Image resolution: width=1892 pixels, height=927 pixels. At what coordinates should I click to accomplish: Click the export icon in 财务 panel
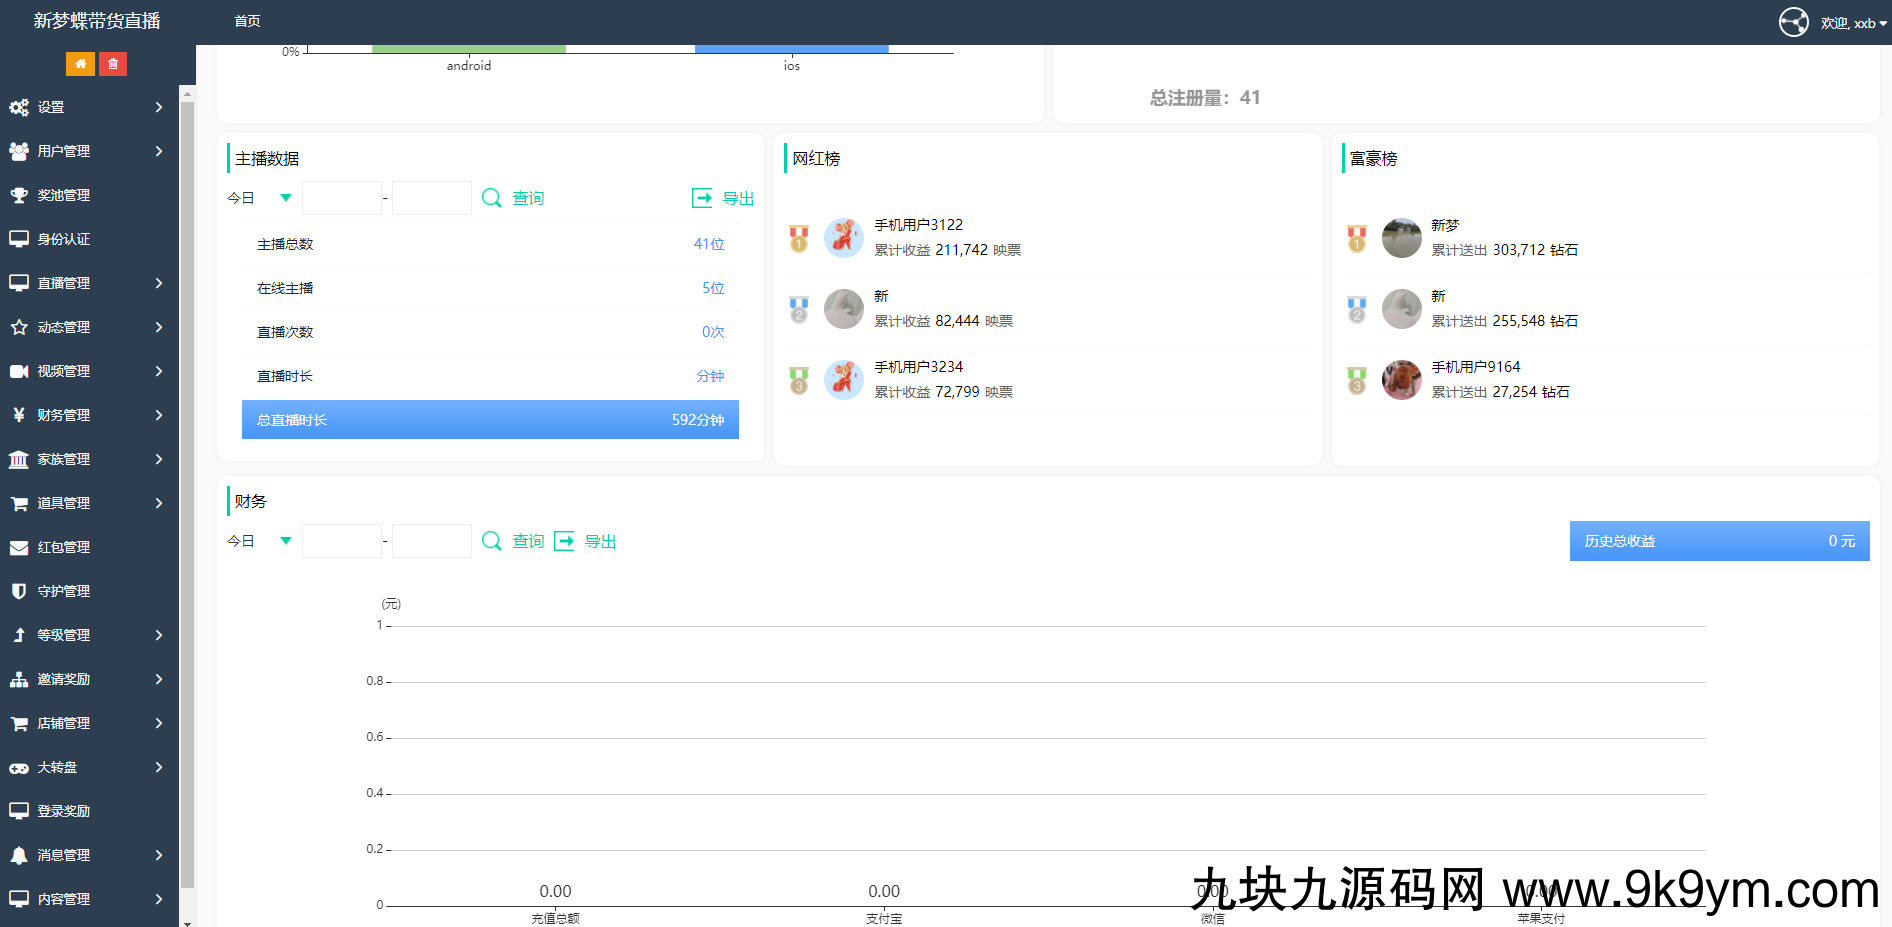click(x=564, y=541)
